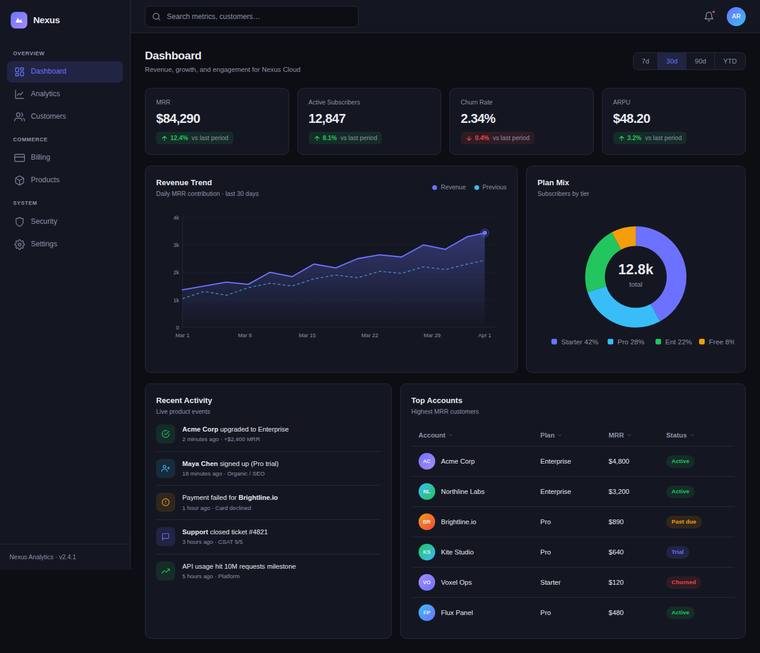Image resolution: width=760 pixels, height=653 pixels.
Task: Click the Security shield icon in sidebar
Action: pos(19,222)
